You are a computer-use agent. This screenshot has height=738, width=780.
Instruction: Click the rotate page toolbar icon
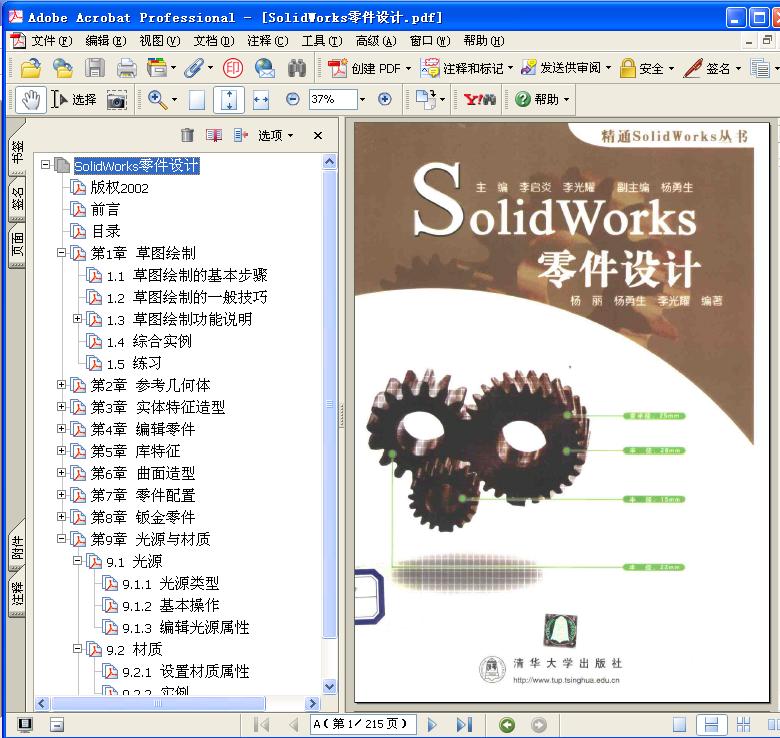coord(426,99)
